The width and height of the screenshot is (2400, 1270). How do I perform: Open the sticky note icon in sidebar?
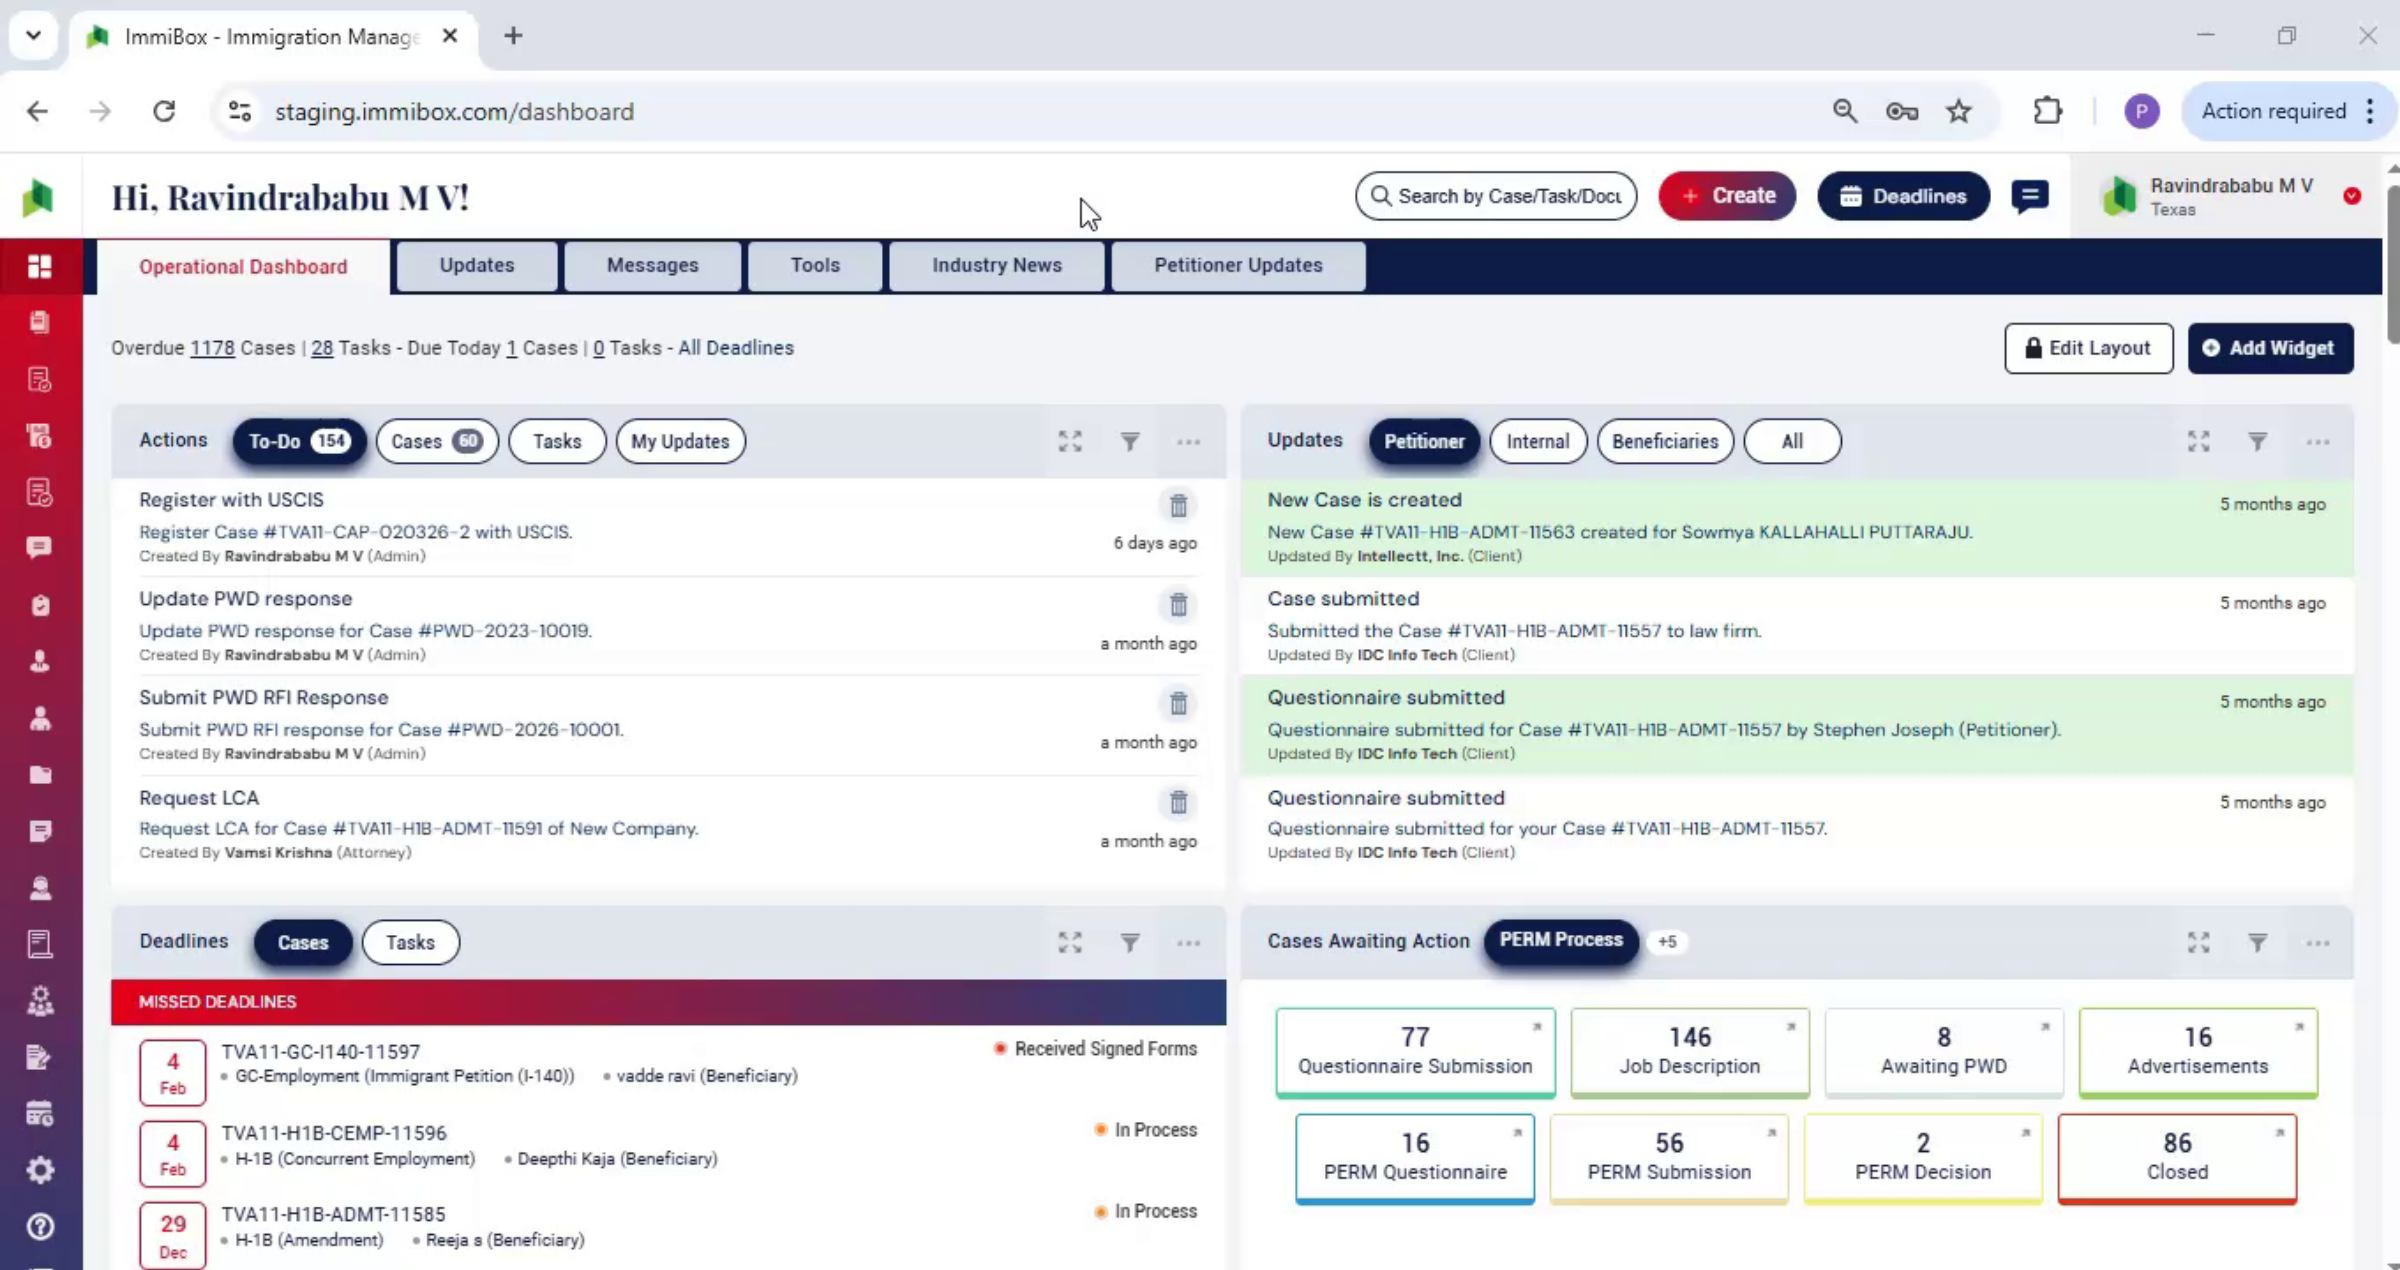(x=40, y=831)
